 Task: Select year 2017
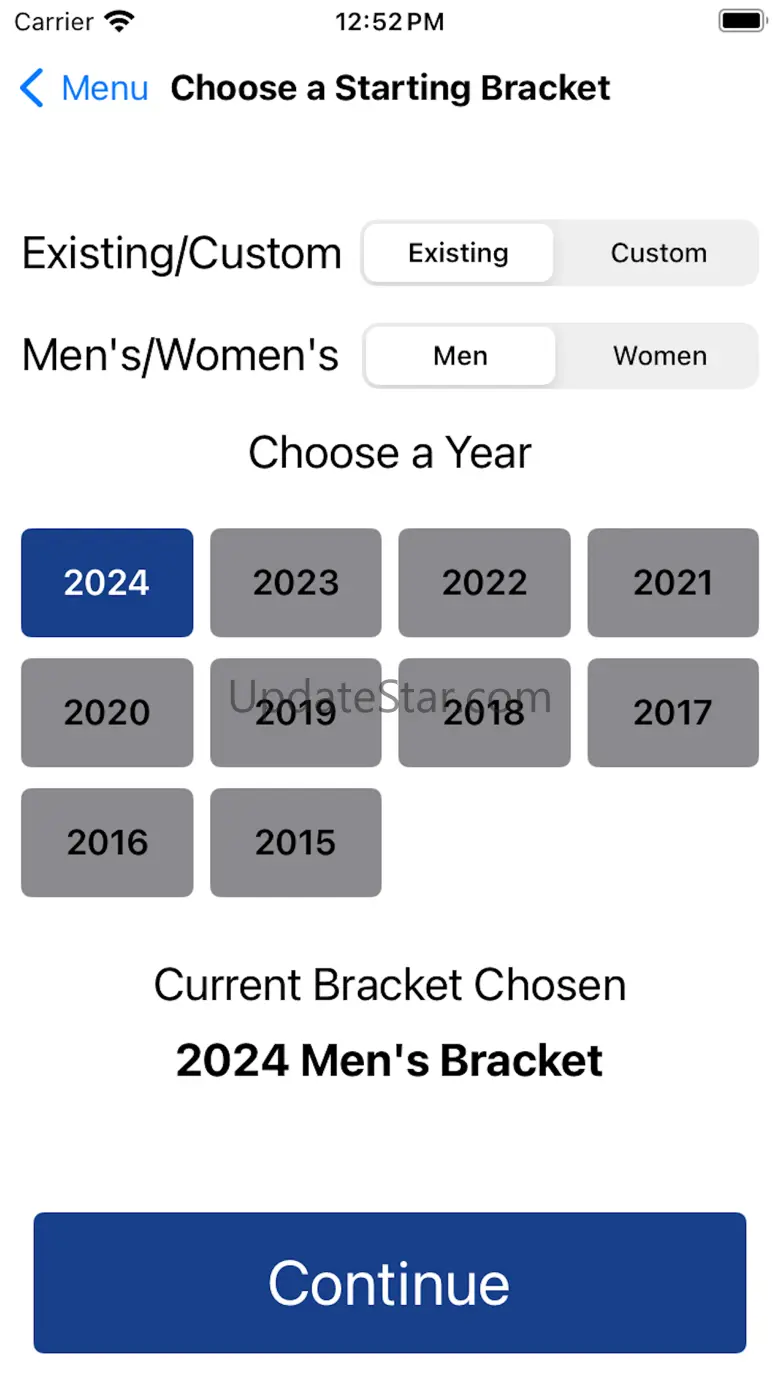click(x=673, y=713)
